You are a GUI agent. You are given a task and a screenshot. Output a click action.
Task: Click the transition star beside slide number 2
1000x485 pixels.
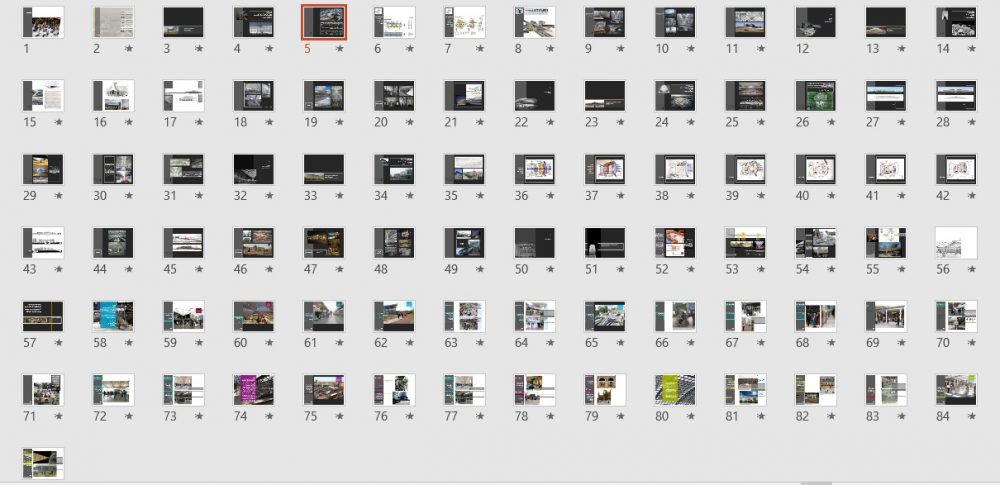tap(129, 48)
